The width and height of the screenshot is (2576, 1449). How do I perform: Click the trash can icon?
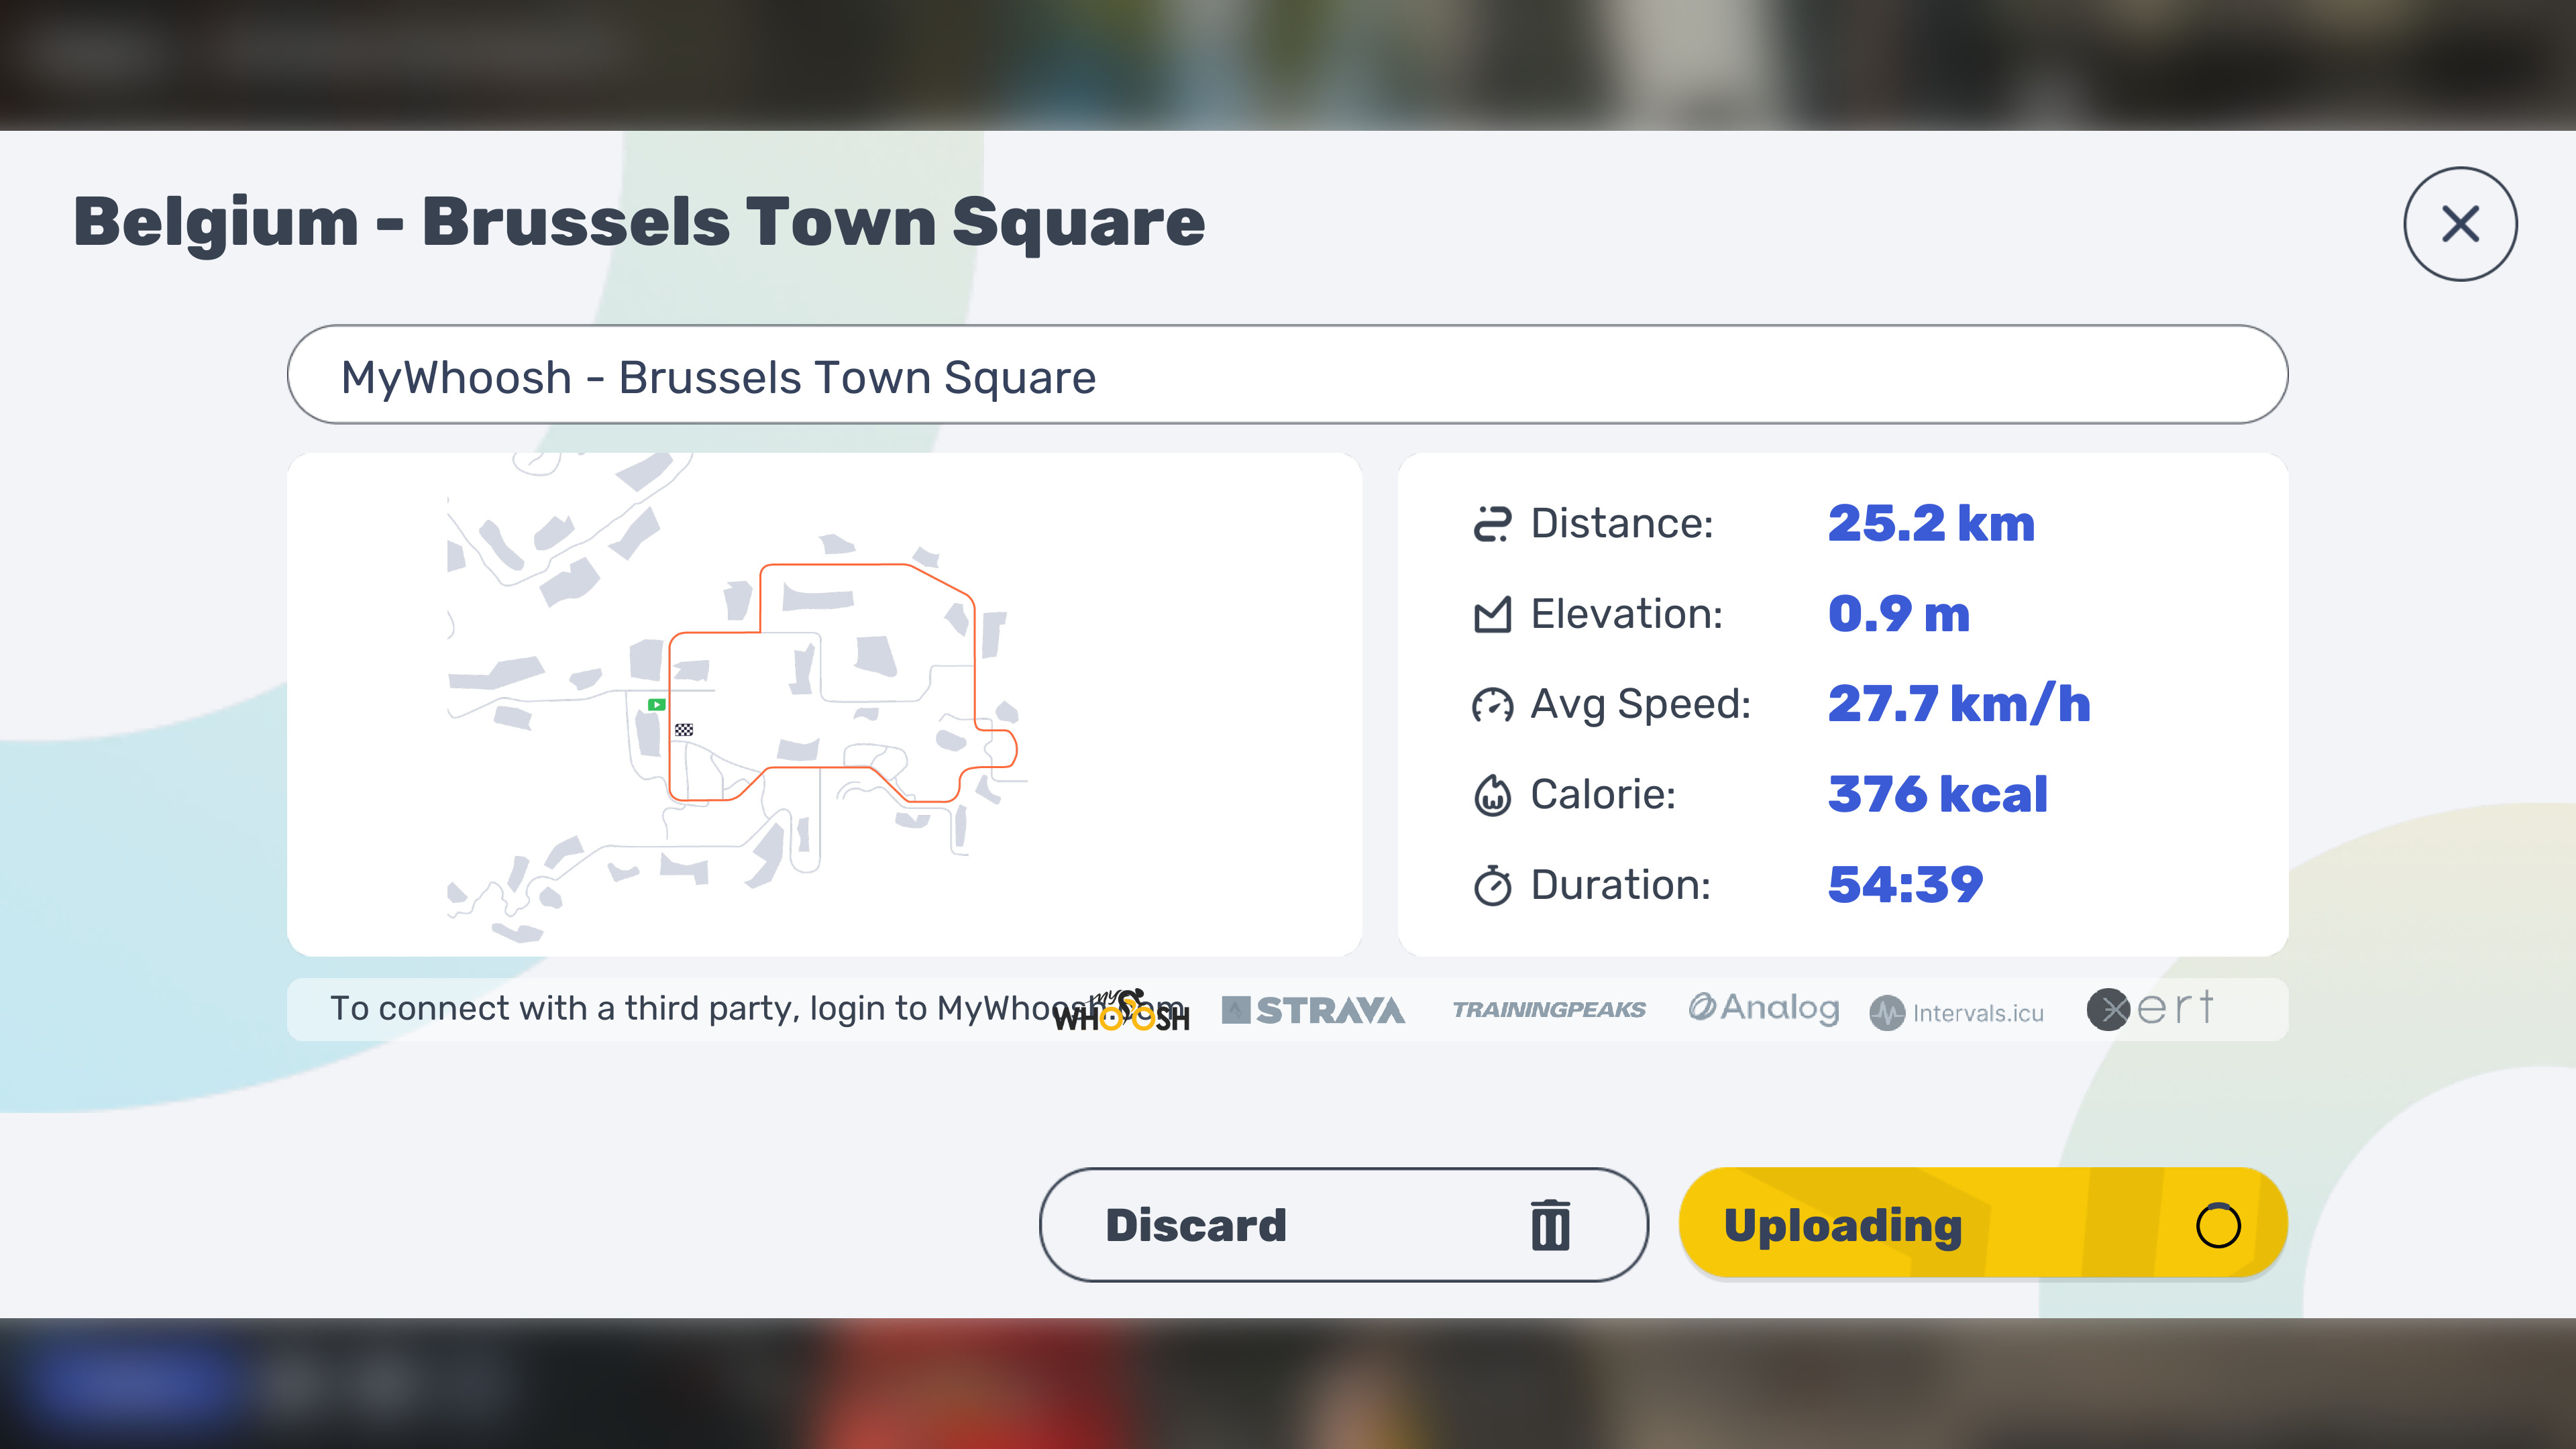1550,1225
